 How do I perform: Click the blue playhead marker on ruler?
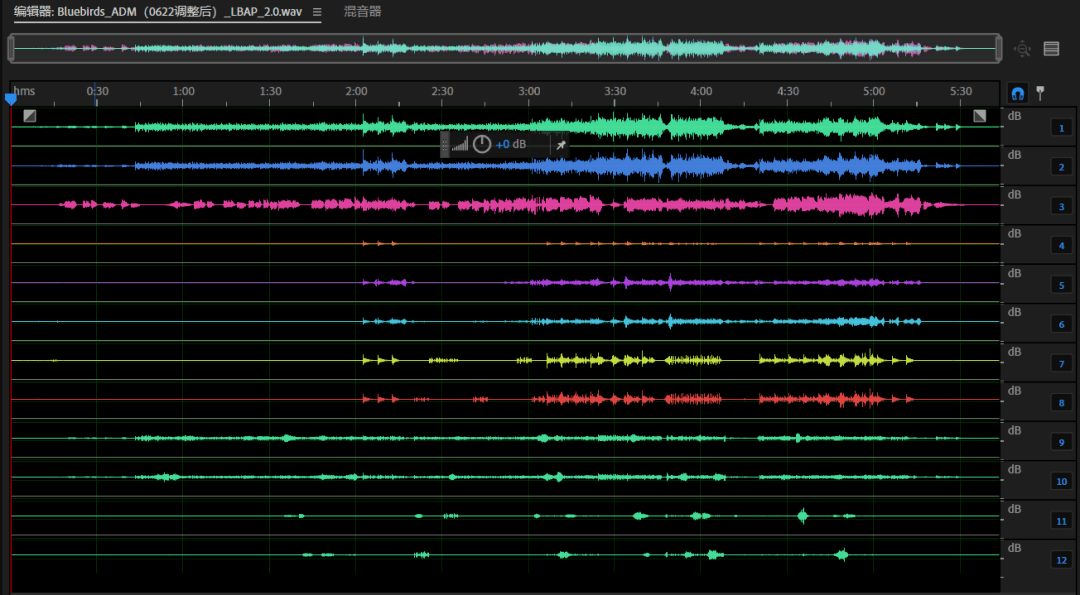(x=11, y=99)
